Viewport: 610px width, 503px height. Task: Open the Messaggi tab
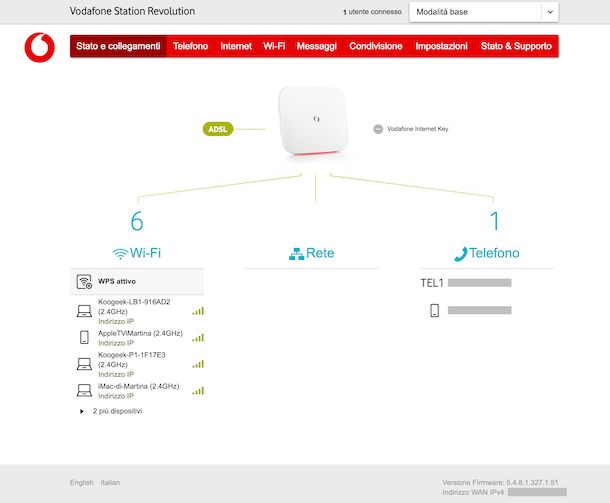tap(316, 46)
